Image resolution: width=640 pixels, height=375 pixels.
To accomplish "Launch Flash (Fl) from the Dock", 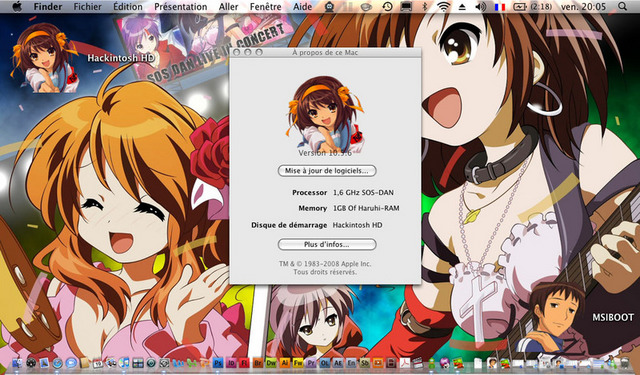I will click(244, 363).
